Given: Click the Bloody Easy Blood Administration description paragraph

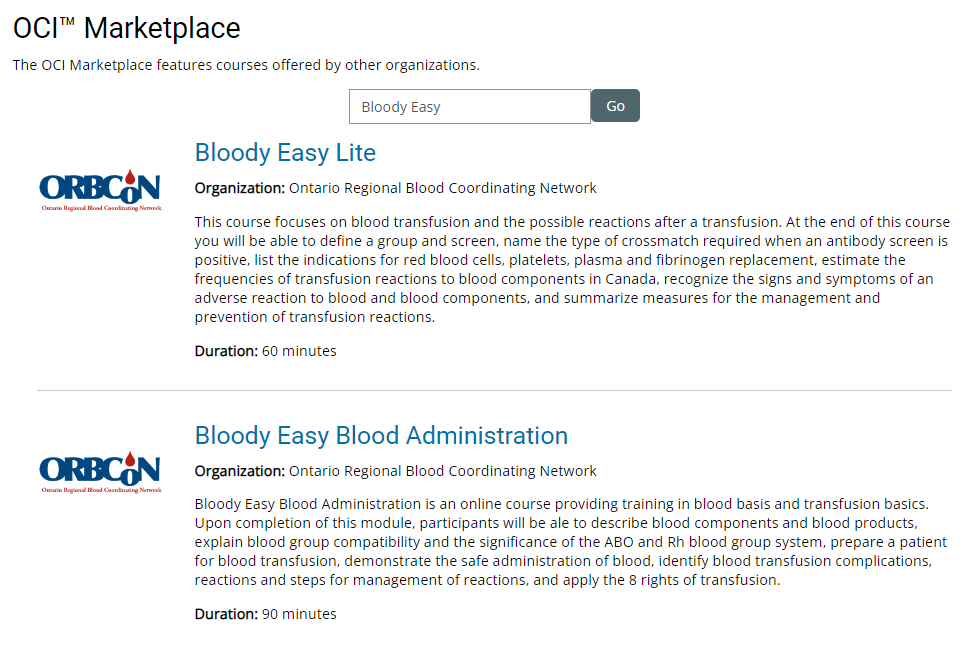Looking at the screenshot, I should [563, 542].
